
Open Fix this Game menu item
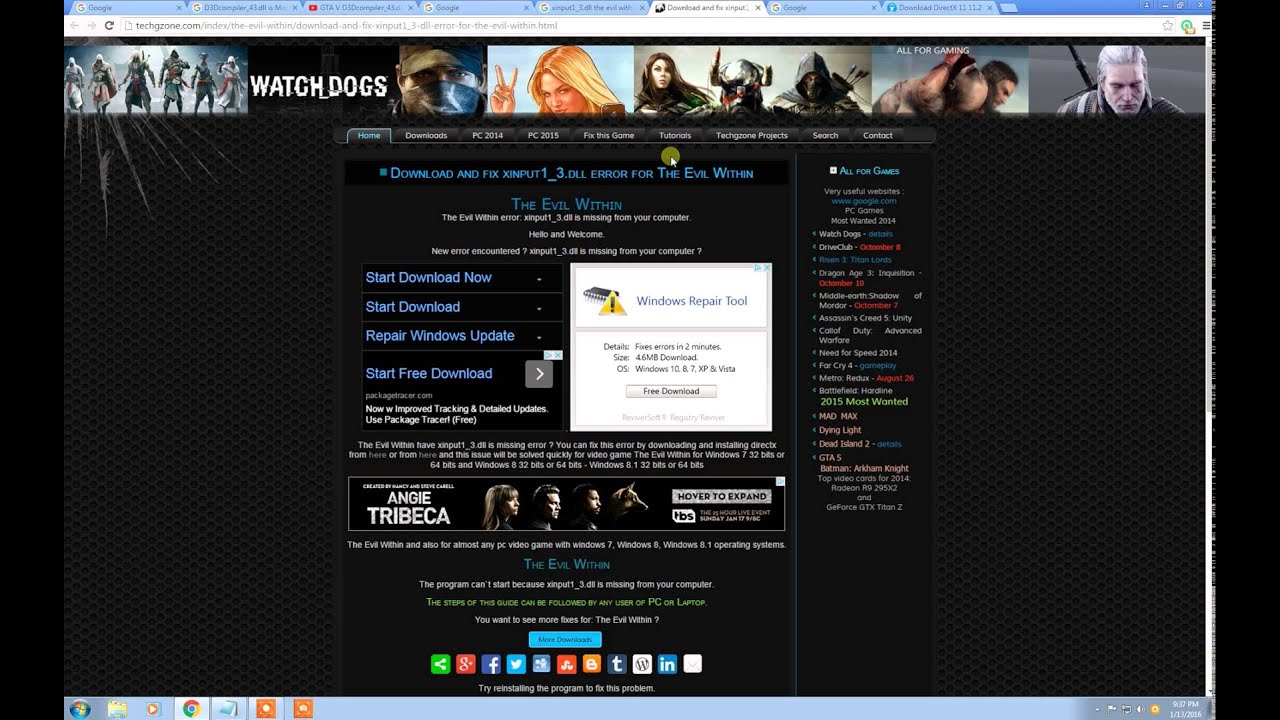click(x=609, y=135)
